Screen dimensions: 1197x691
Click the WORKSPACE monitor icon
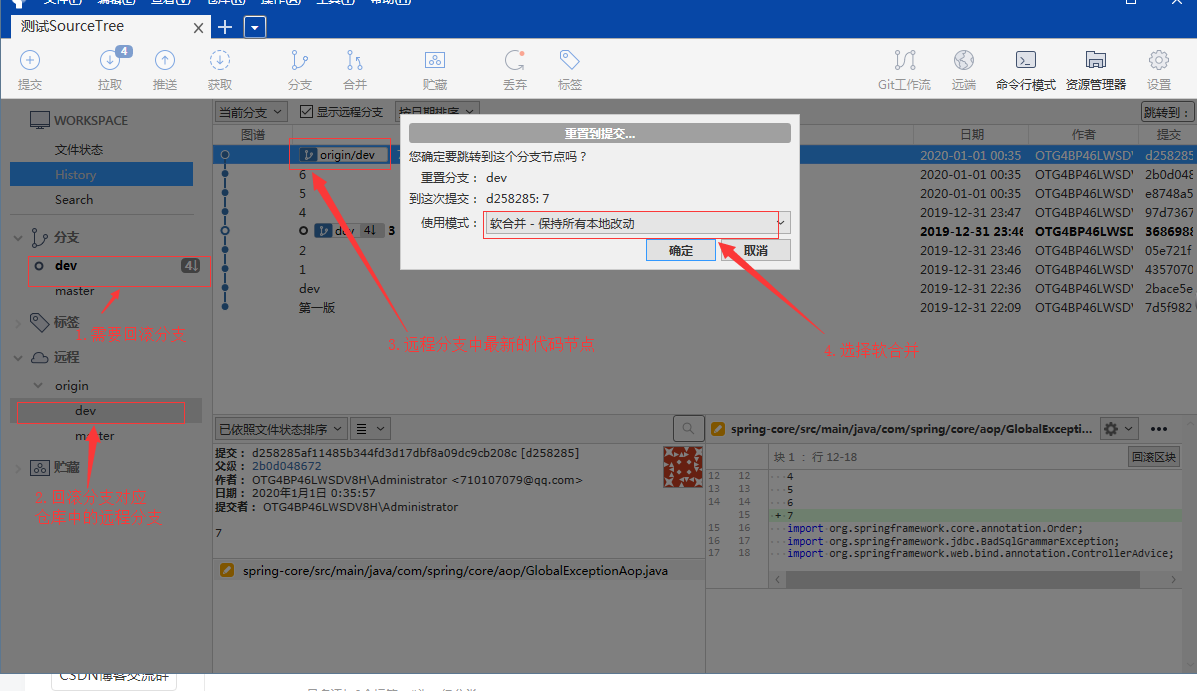tap(40, 120)
